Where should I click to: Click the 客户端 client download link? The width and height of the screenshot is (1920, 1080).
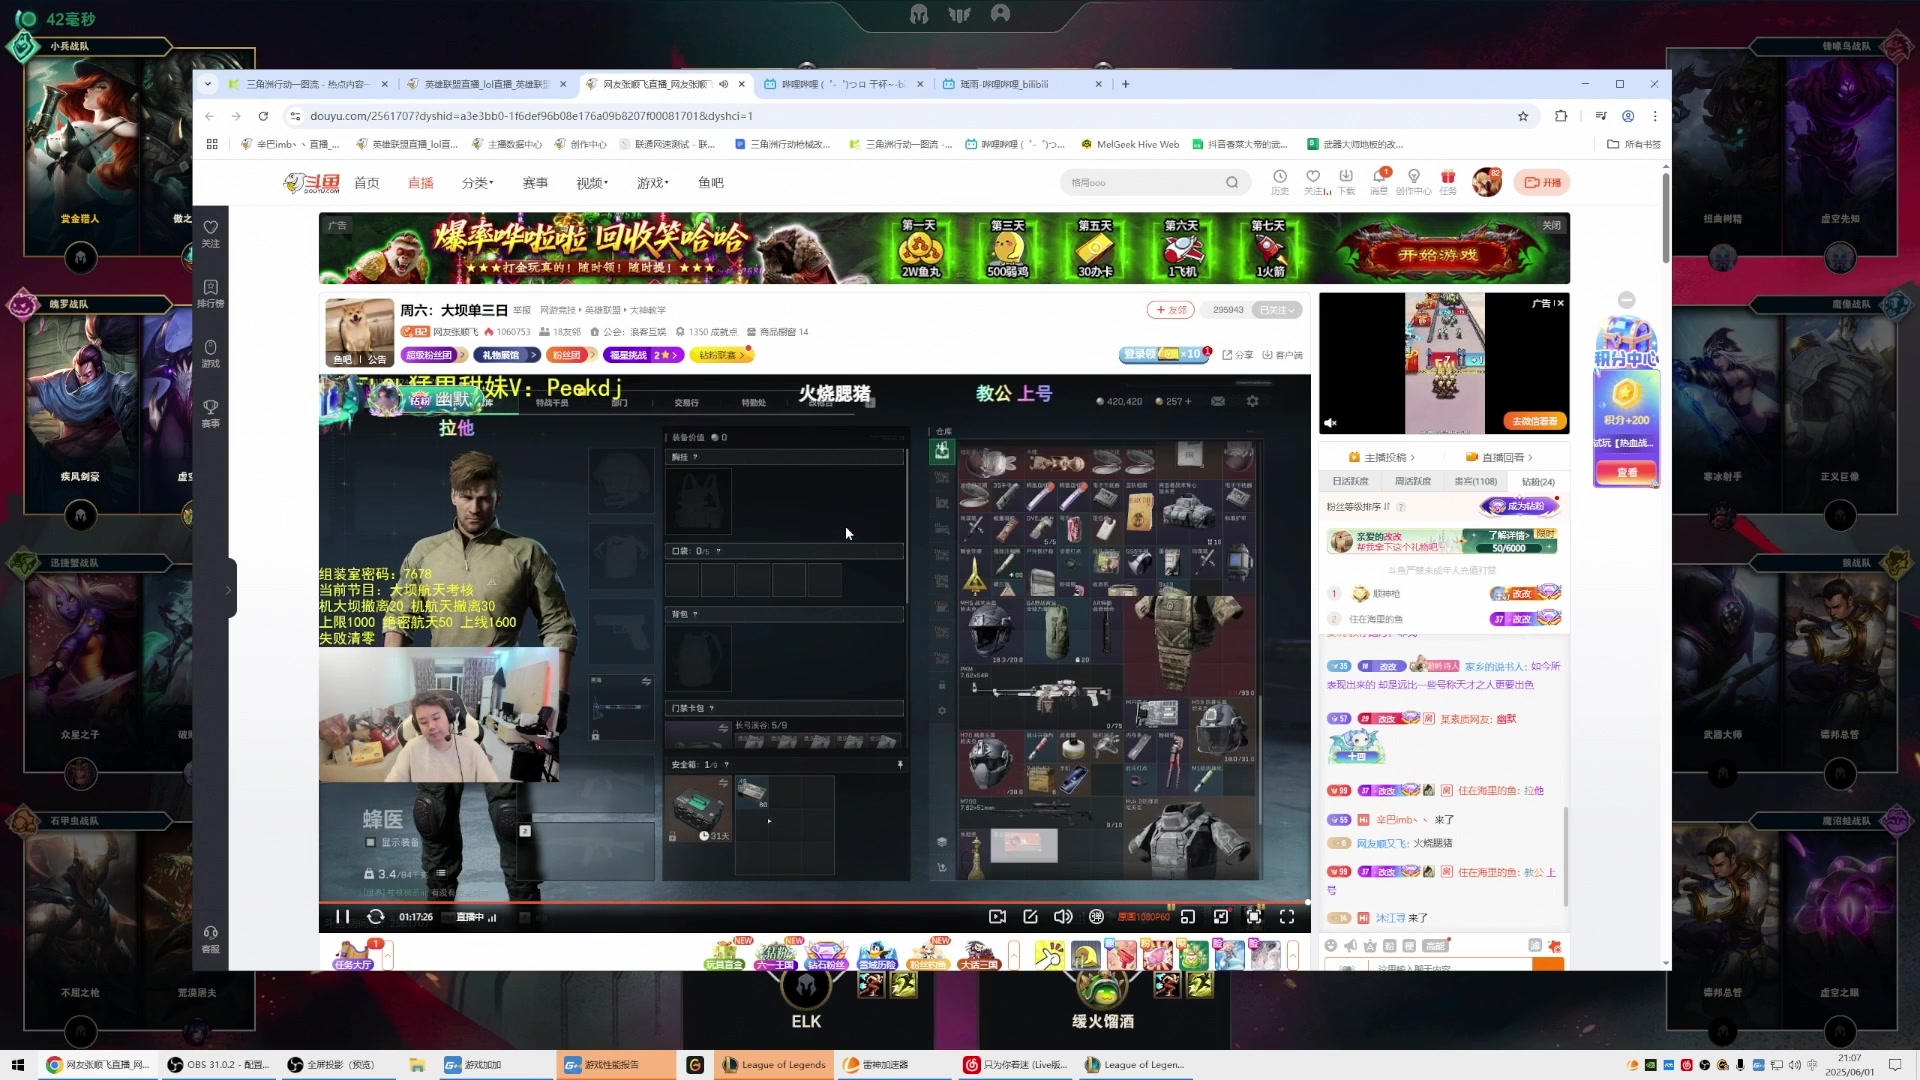[1282, 355]
